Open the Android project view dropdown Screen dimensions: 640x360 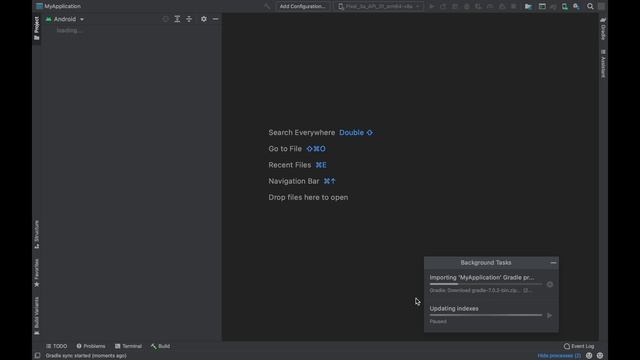(x=65, y=19)
